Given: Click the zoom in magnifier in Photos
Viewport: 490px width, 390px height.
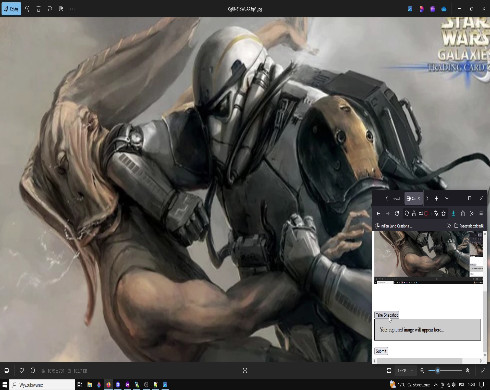Looking at the screenshot, I should pyautogui.click(x=467, y=370).
